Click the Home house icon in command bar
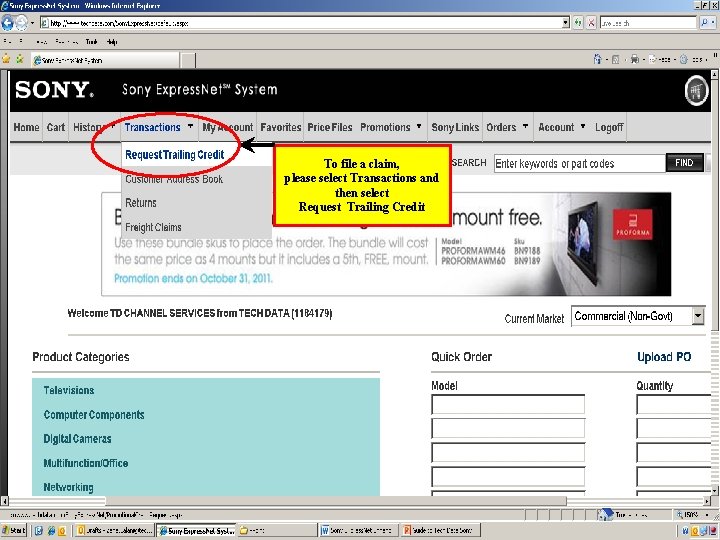The image size is (720, 540). [597, 59]
